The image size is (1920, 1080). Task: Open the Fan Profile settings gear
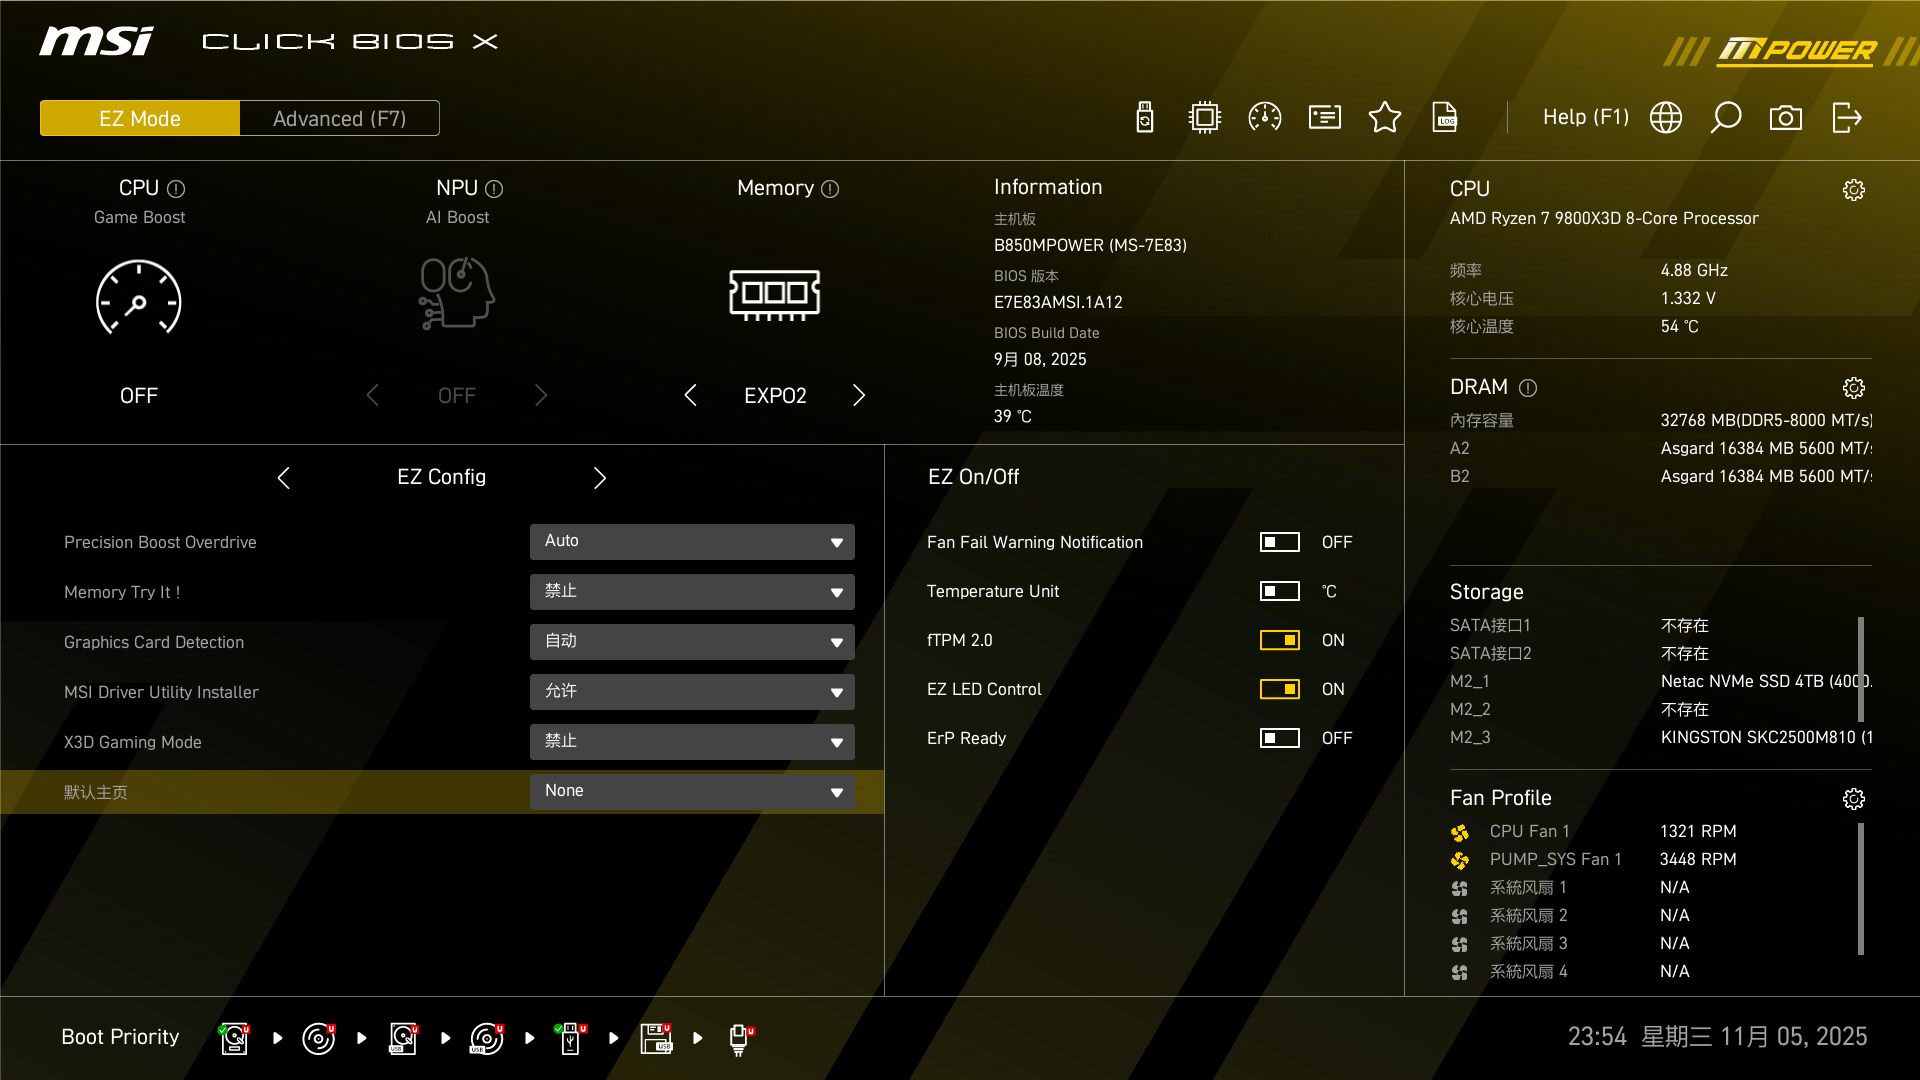[x=1854, y=798]
